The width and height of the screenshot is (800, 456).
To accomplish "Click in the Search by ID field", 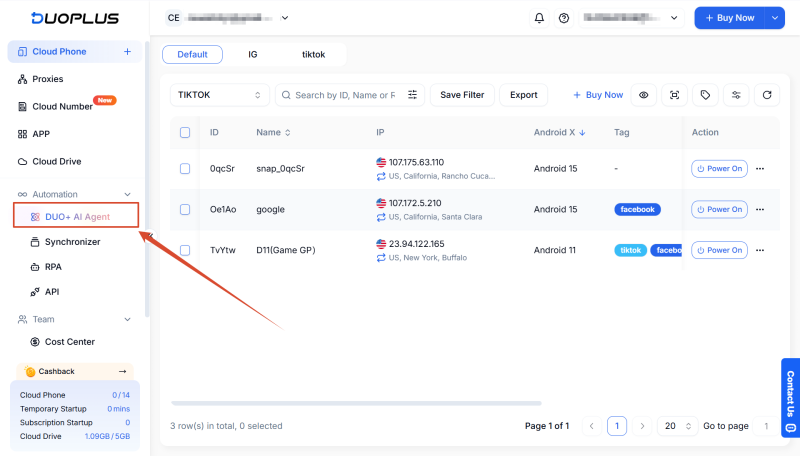I will click(345, 95).
